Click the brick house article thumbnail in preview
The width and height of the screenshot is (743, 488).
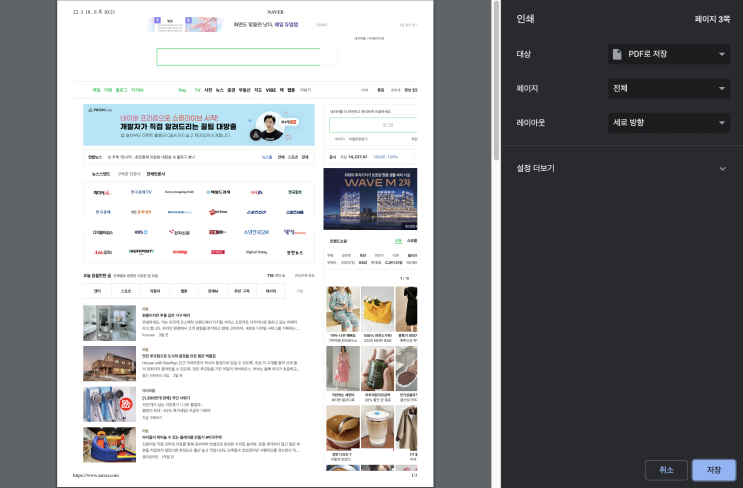tap(109, 363)
